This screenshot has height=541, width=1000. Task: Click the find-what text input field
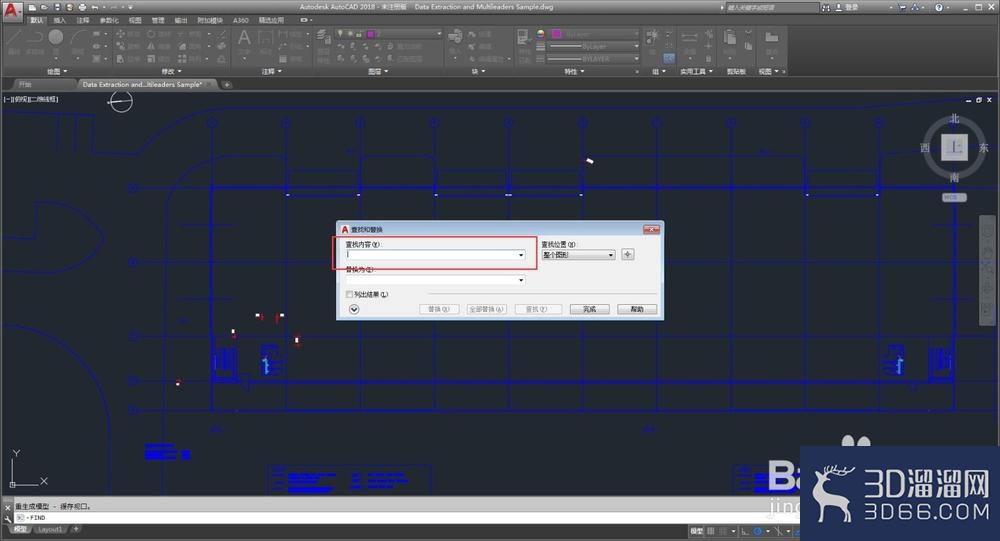click(x=435, y=255)
